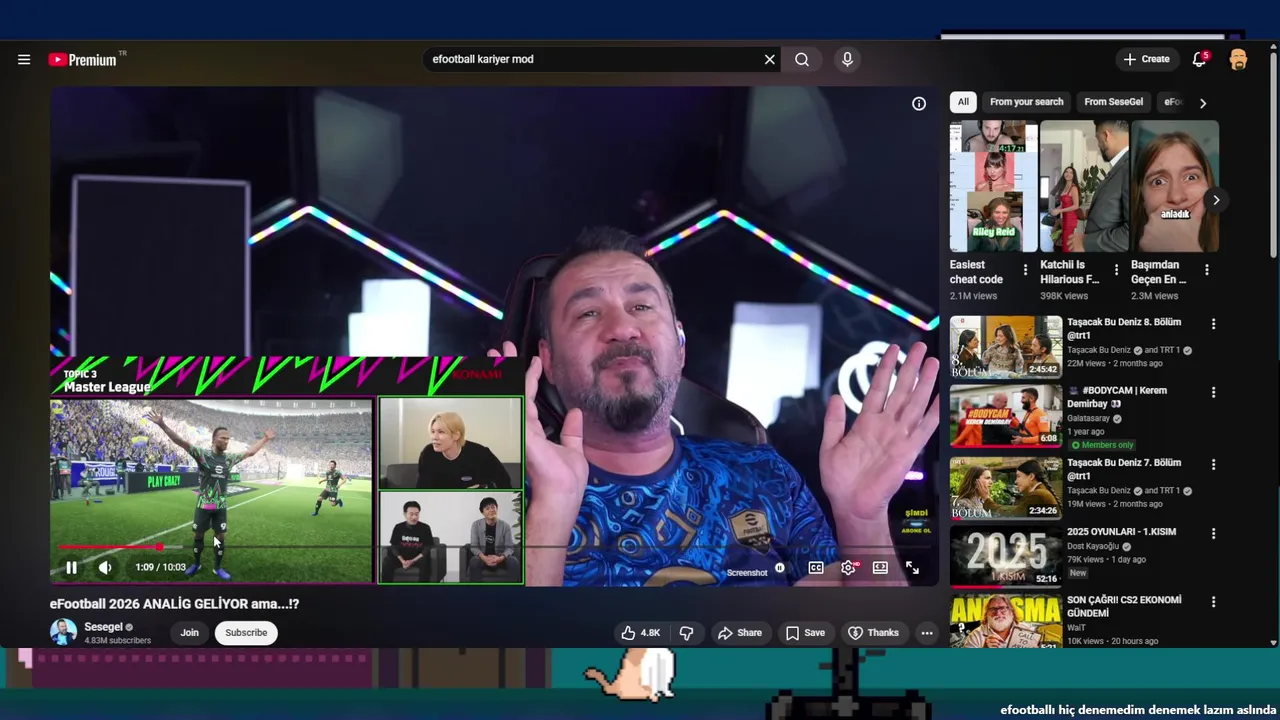Open options for Katchii Is Hilarious short
Screen dimensions: 1280x720
pos(1116,270)
